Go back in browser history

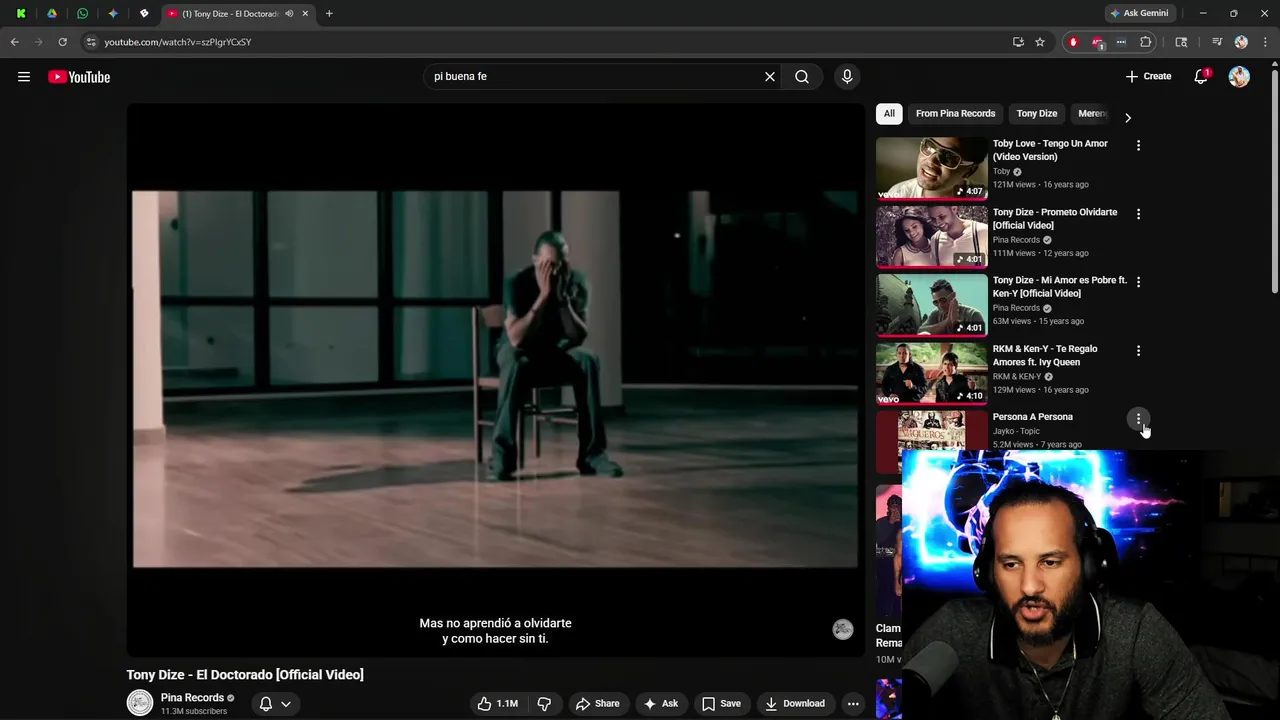[x=14, y=42]
